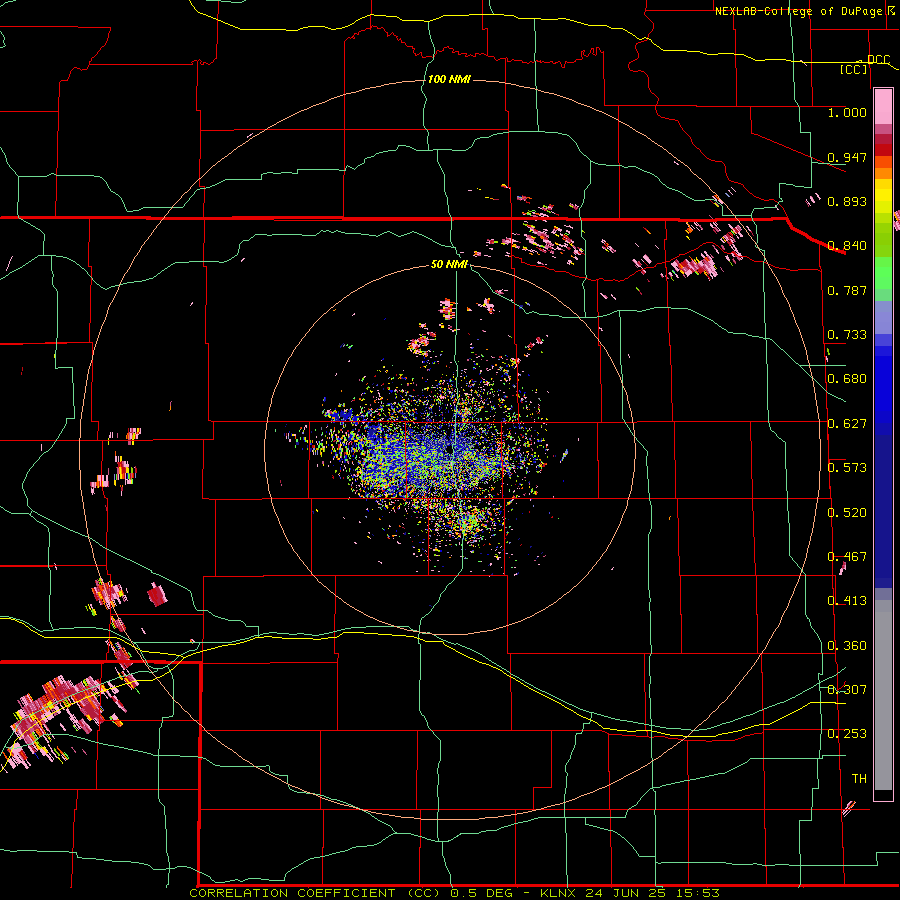Pick the 0.413 scale value

tap(847, 601)
